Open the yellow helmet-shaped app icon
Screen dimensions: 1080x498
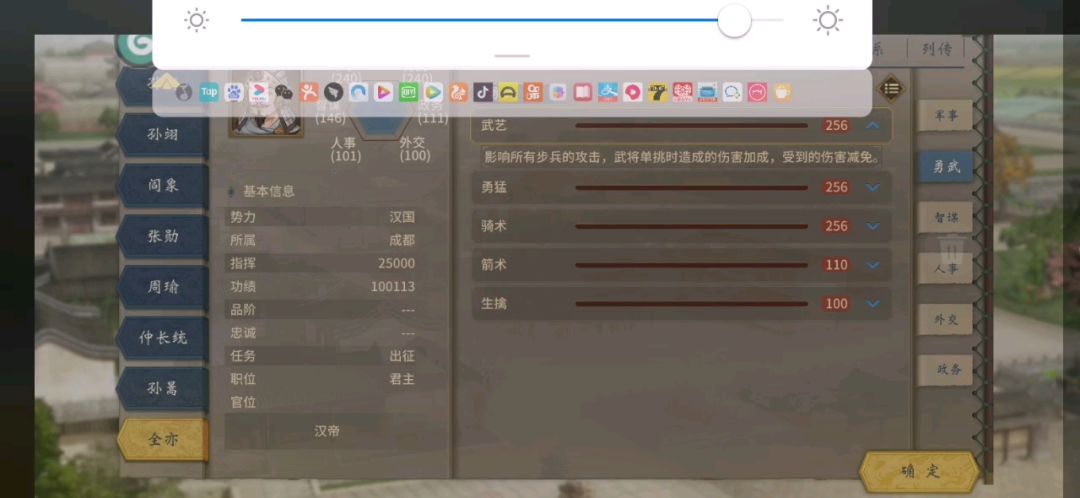click(508, 92)
